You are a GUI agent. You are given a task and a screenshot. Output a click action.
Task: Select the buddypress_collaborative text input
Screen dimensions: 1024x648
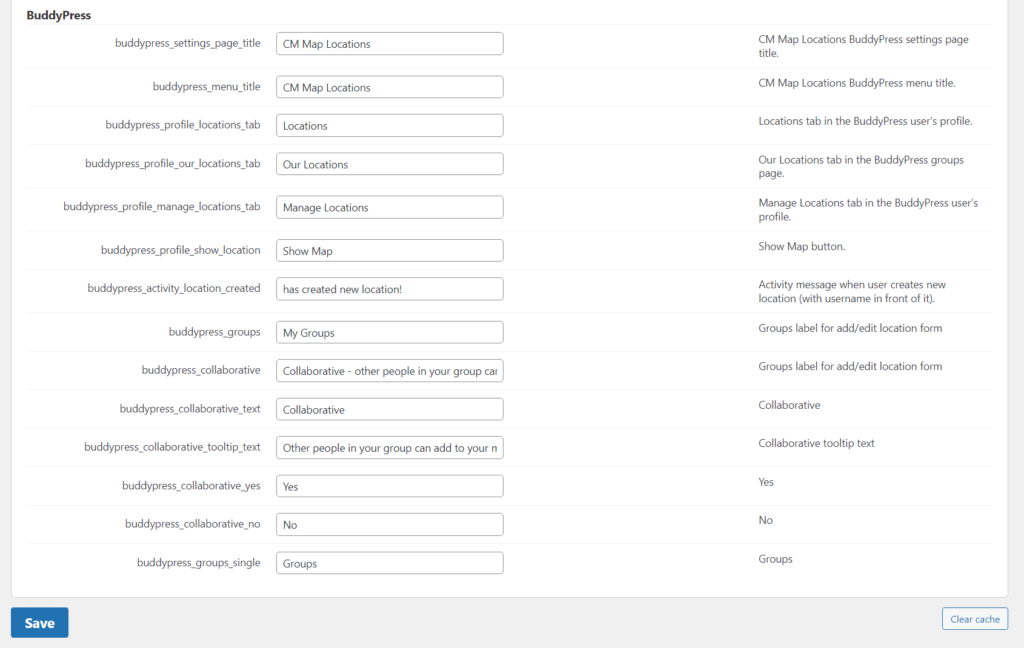[x=389, y=371]
